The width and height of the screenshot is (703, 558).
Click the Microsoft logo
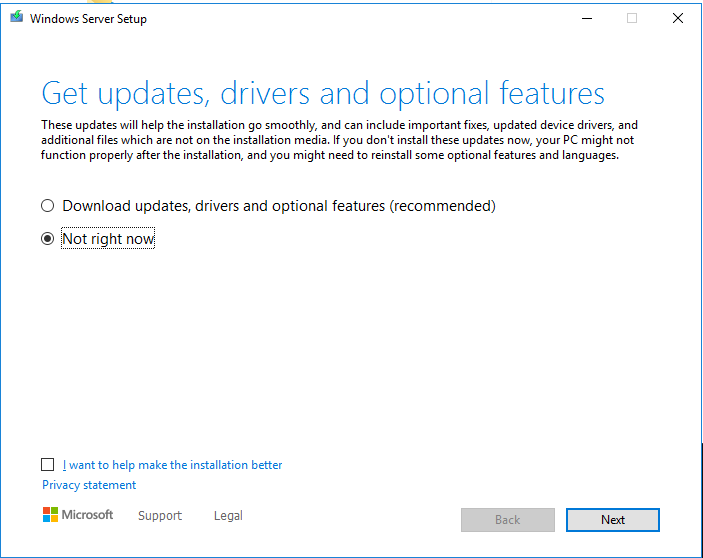[x=78, y=515]
